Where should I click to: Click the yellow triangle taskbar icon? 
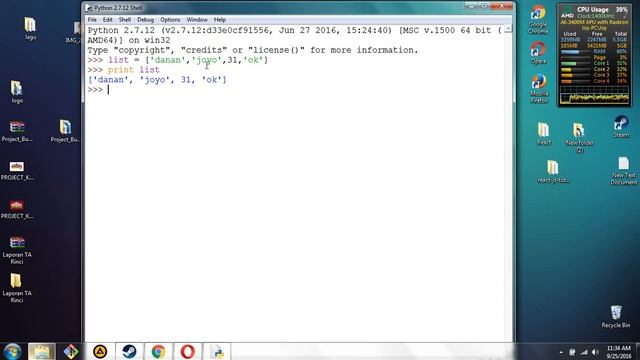click(x=100, y=351)
